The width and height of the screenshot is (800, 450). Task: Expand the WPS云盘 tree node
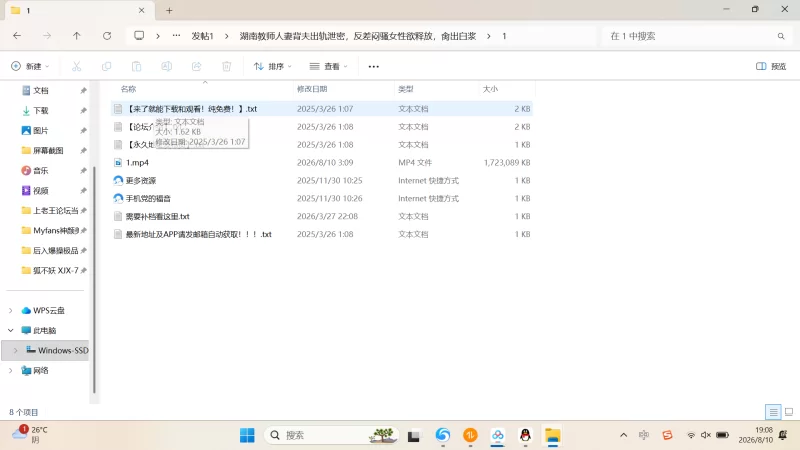tap(11, 310)
